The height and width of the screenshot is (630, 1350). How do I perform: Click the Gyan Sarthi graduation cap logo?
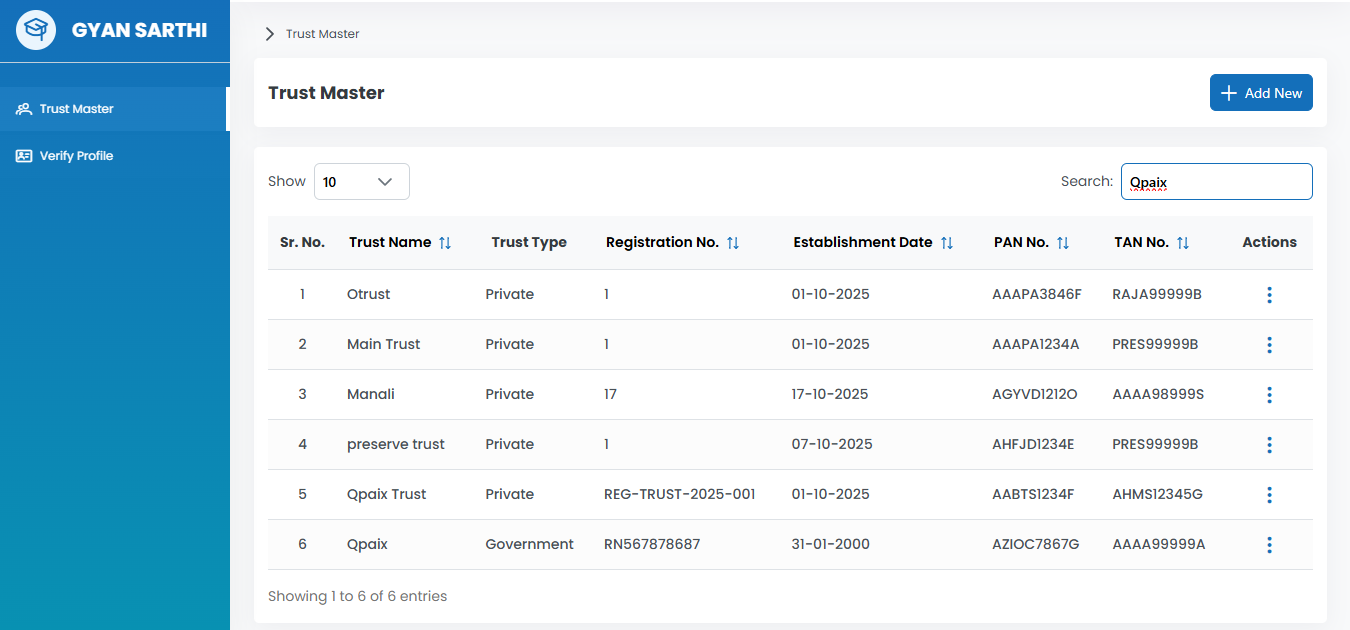coord(36,30)
